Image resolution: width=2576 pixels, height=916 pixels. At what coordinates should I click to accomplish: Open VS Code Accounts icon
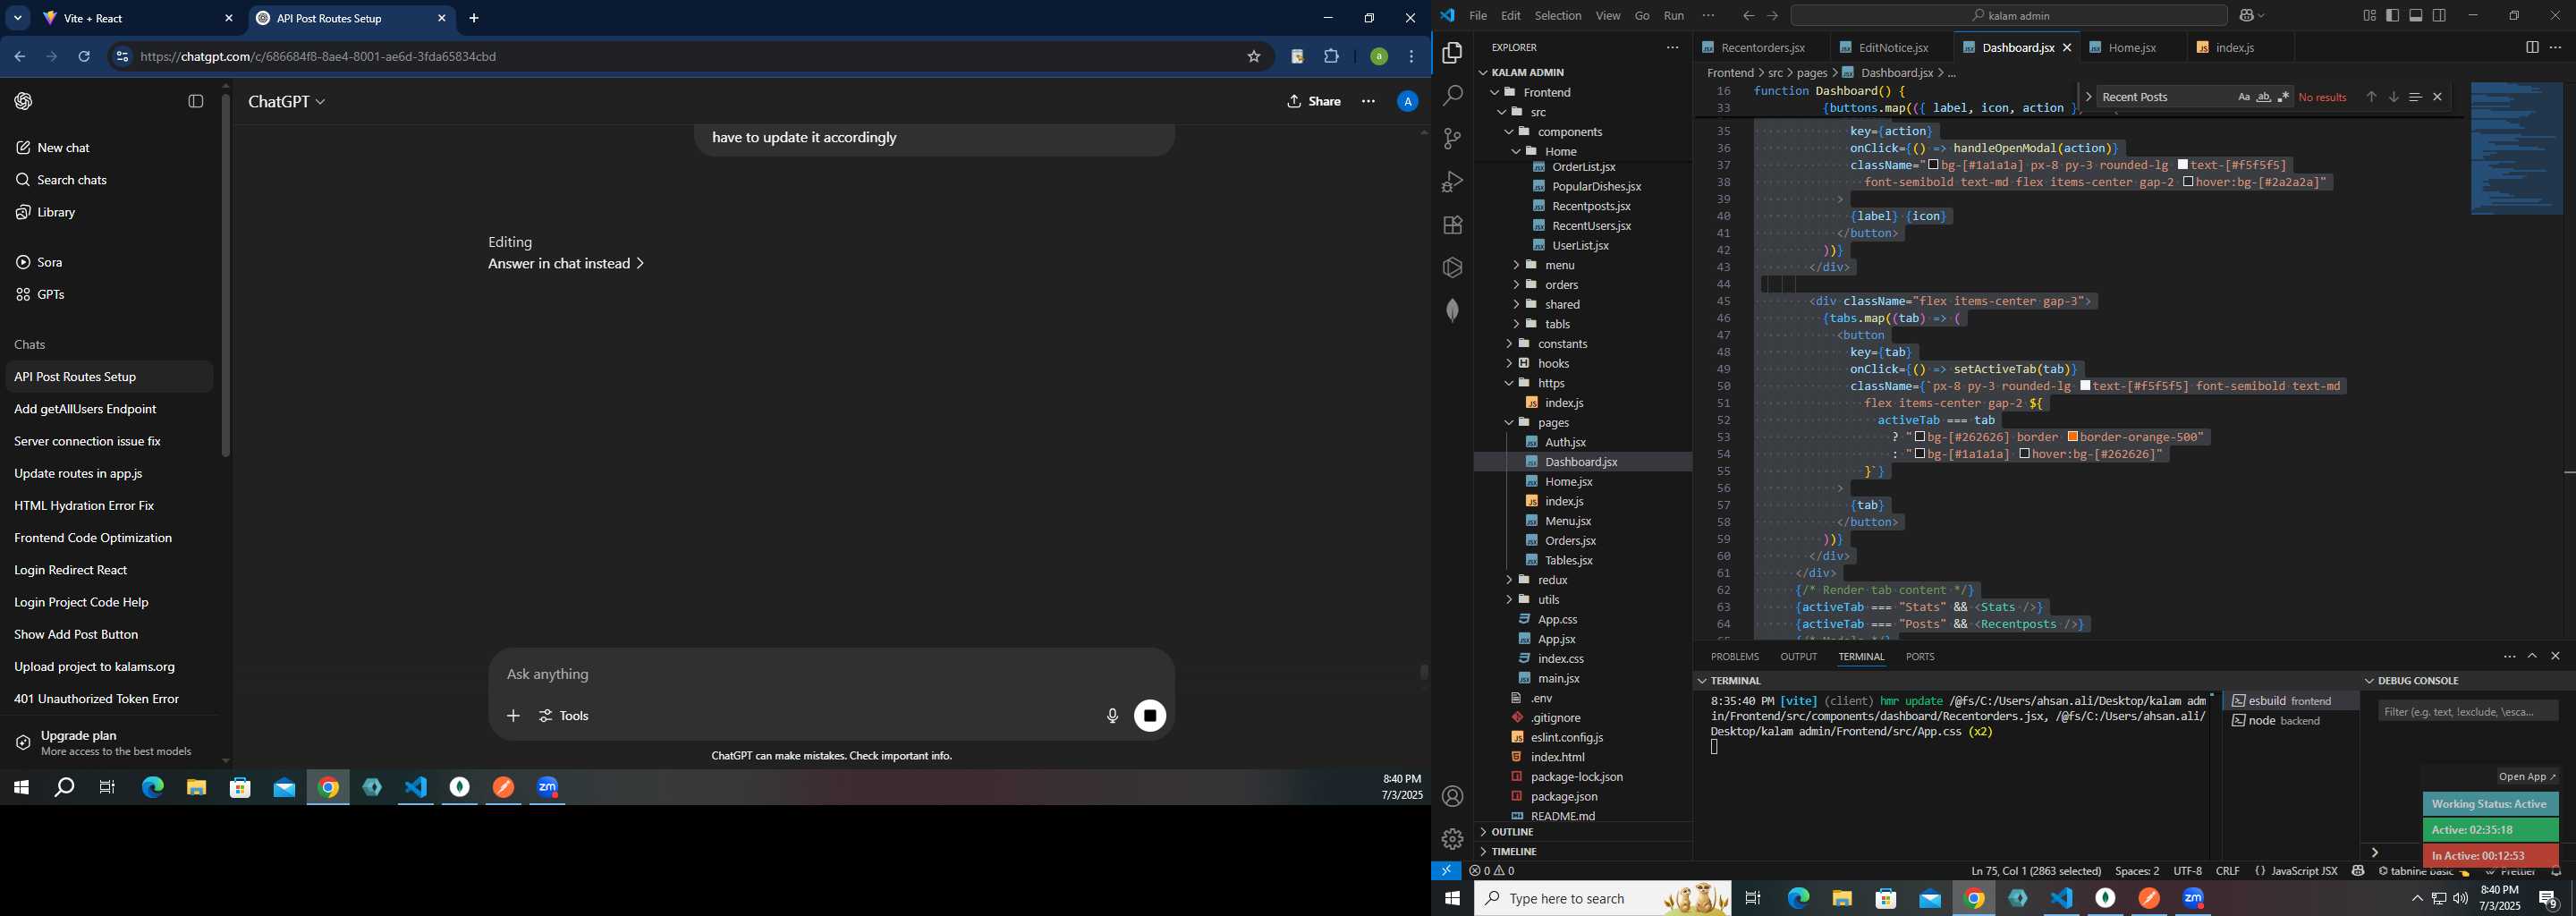coord(1452,796)
